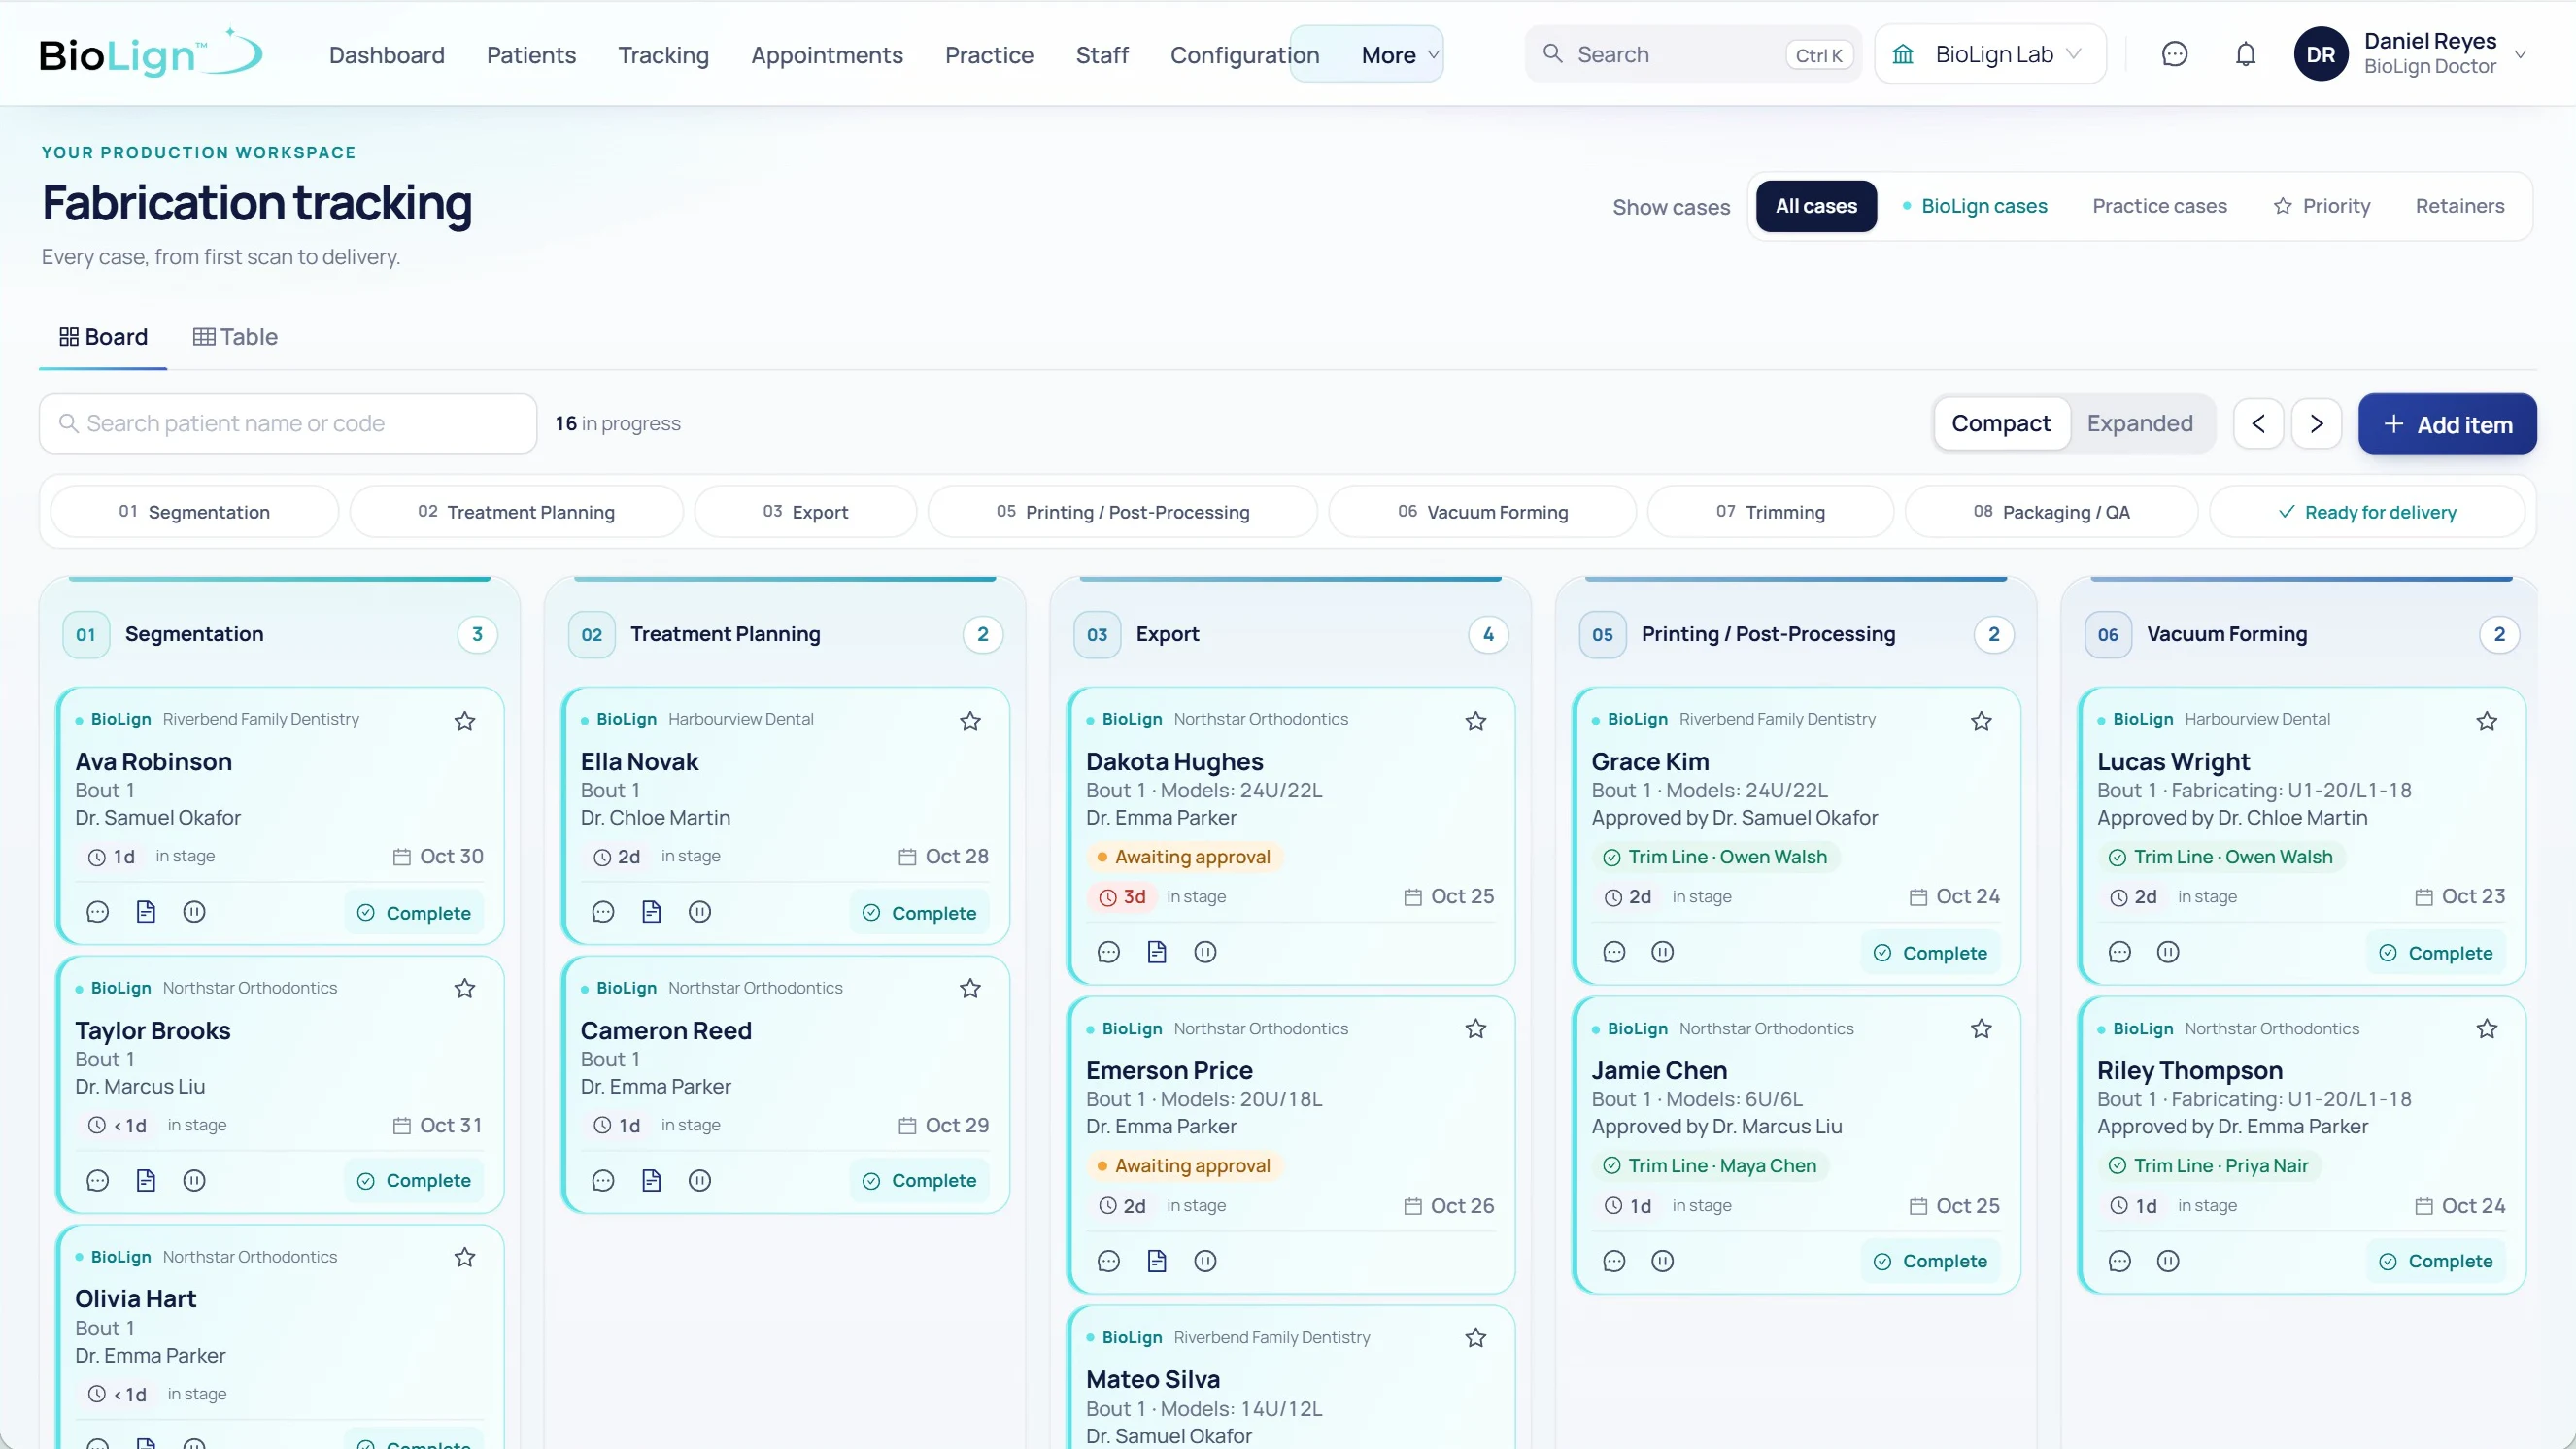Open the Daniel Reyes account menu
Screen dimensions: 2576x1449
(x=2412, y=54)
